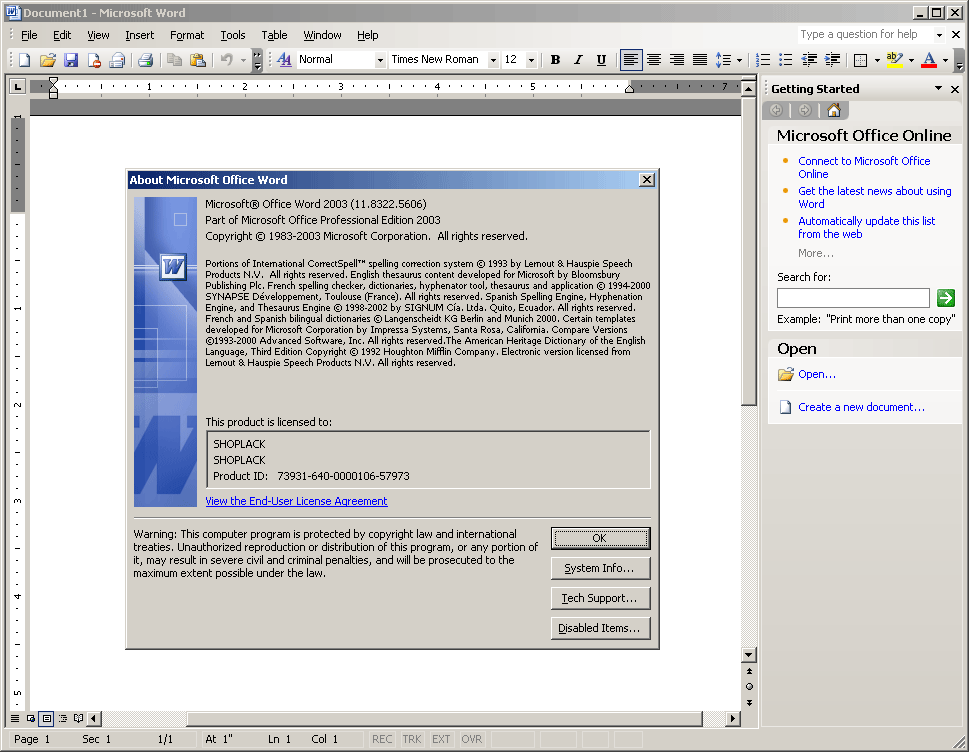Click the Numbering list icon
Screen dimensions: 969x752
(763, 60)
